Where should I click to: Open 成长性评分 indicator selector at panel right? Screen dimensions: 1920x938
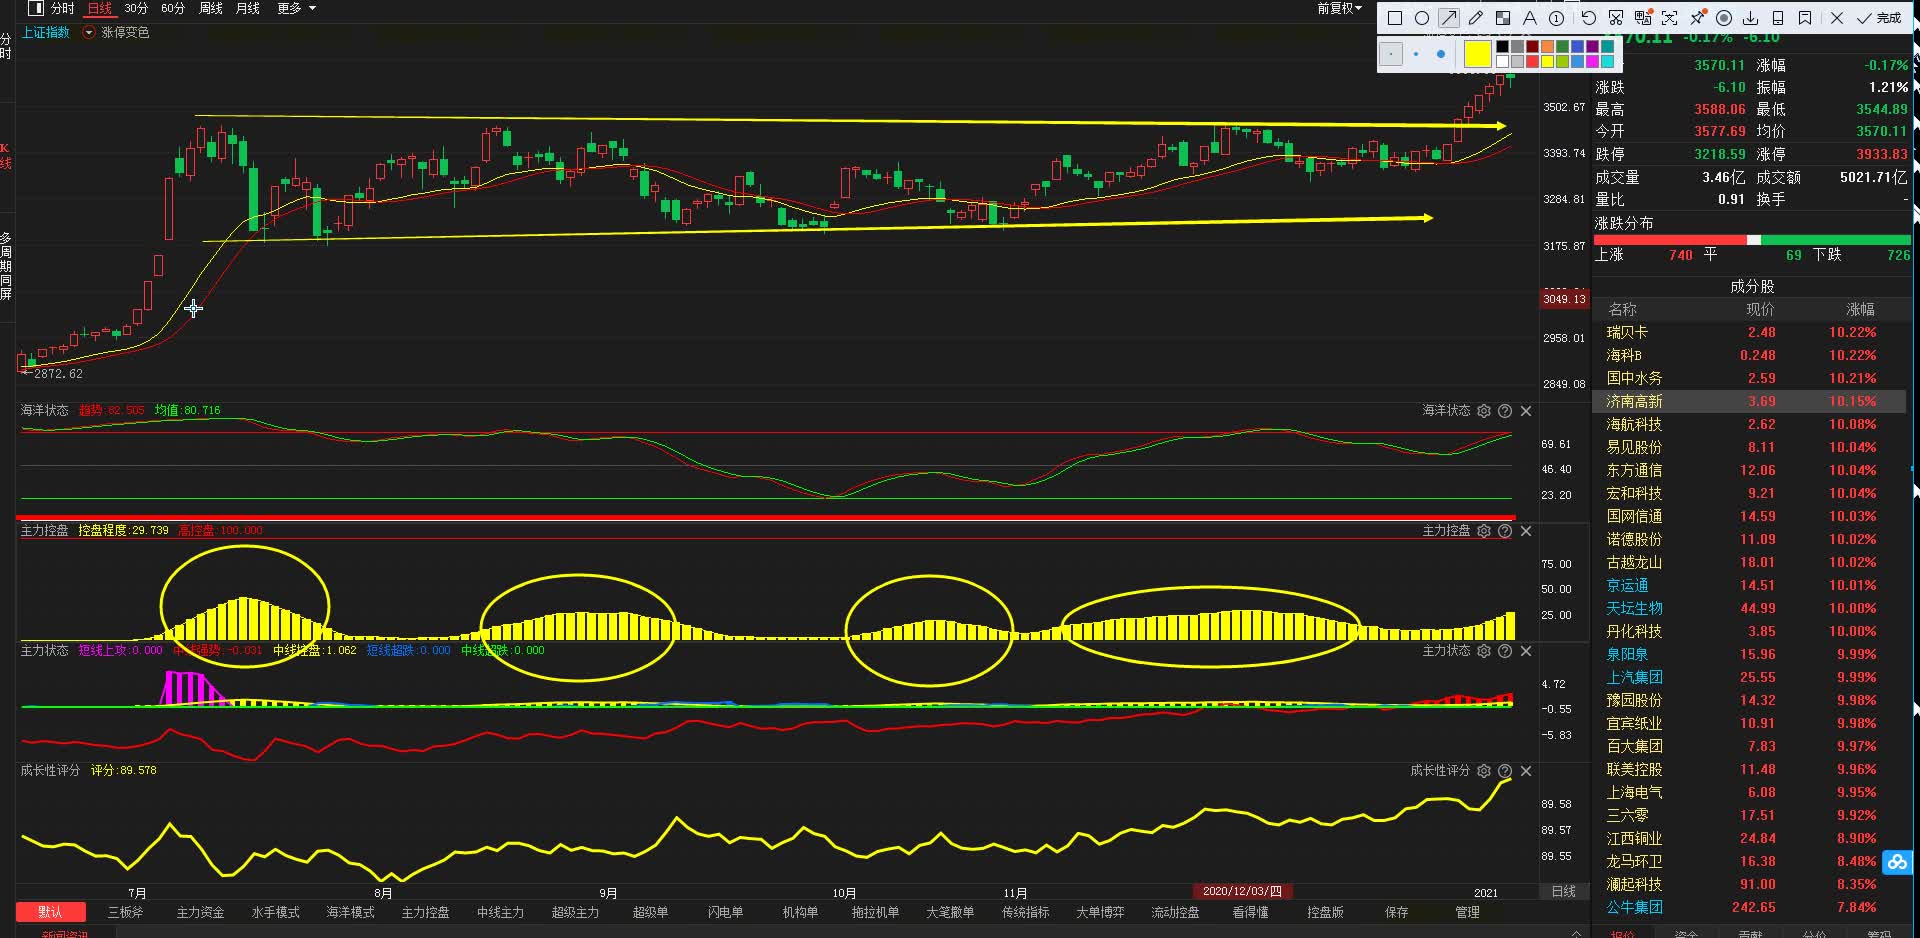pyautogui.click(x=1440, y=771)
